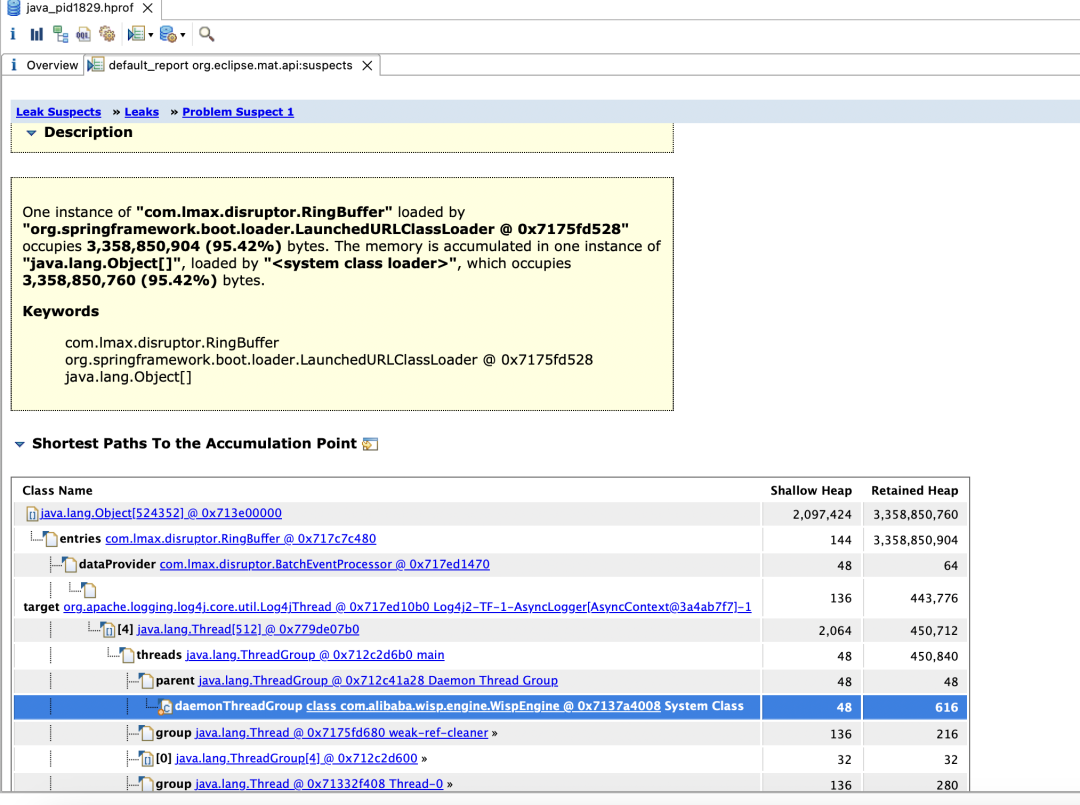The width and height of the screenshot is (1080, 805).
Task: Open the Daemon Thread Group @ 0x712c41a28 link
Action: 378,680
